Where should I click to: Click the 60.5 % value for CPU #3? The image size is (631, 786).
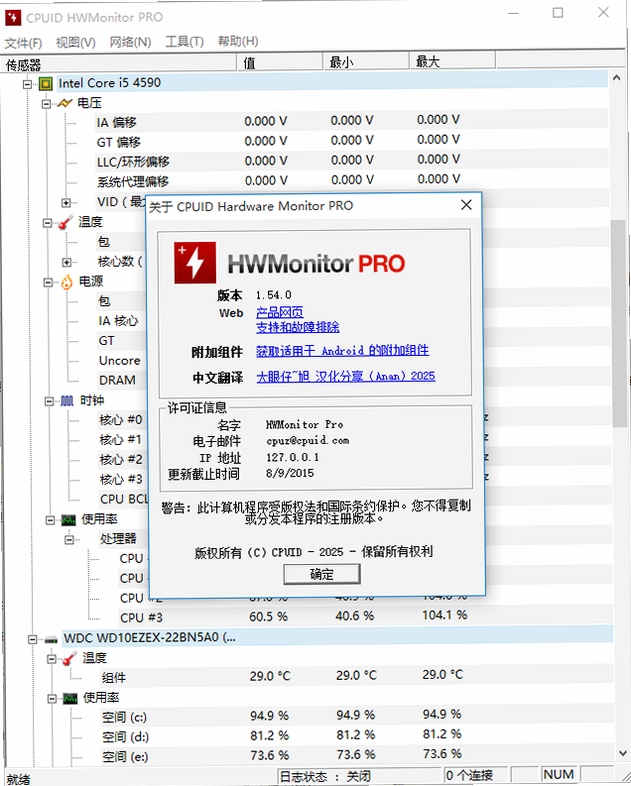pyautogui.click(x=269, y=617)
